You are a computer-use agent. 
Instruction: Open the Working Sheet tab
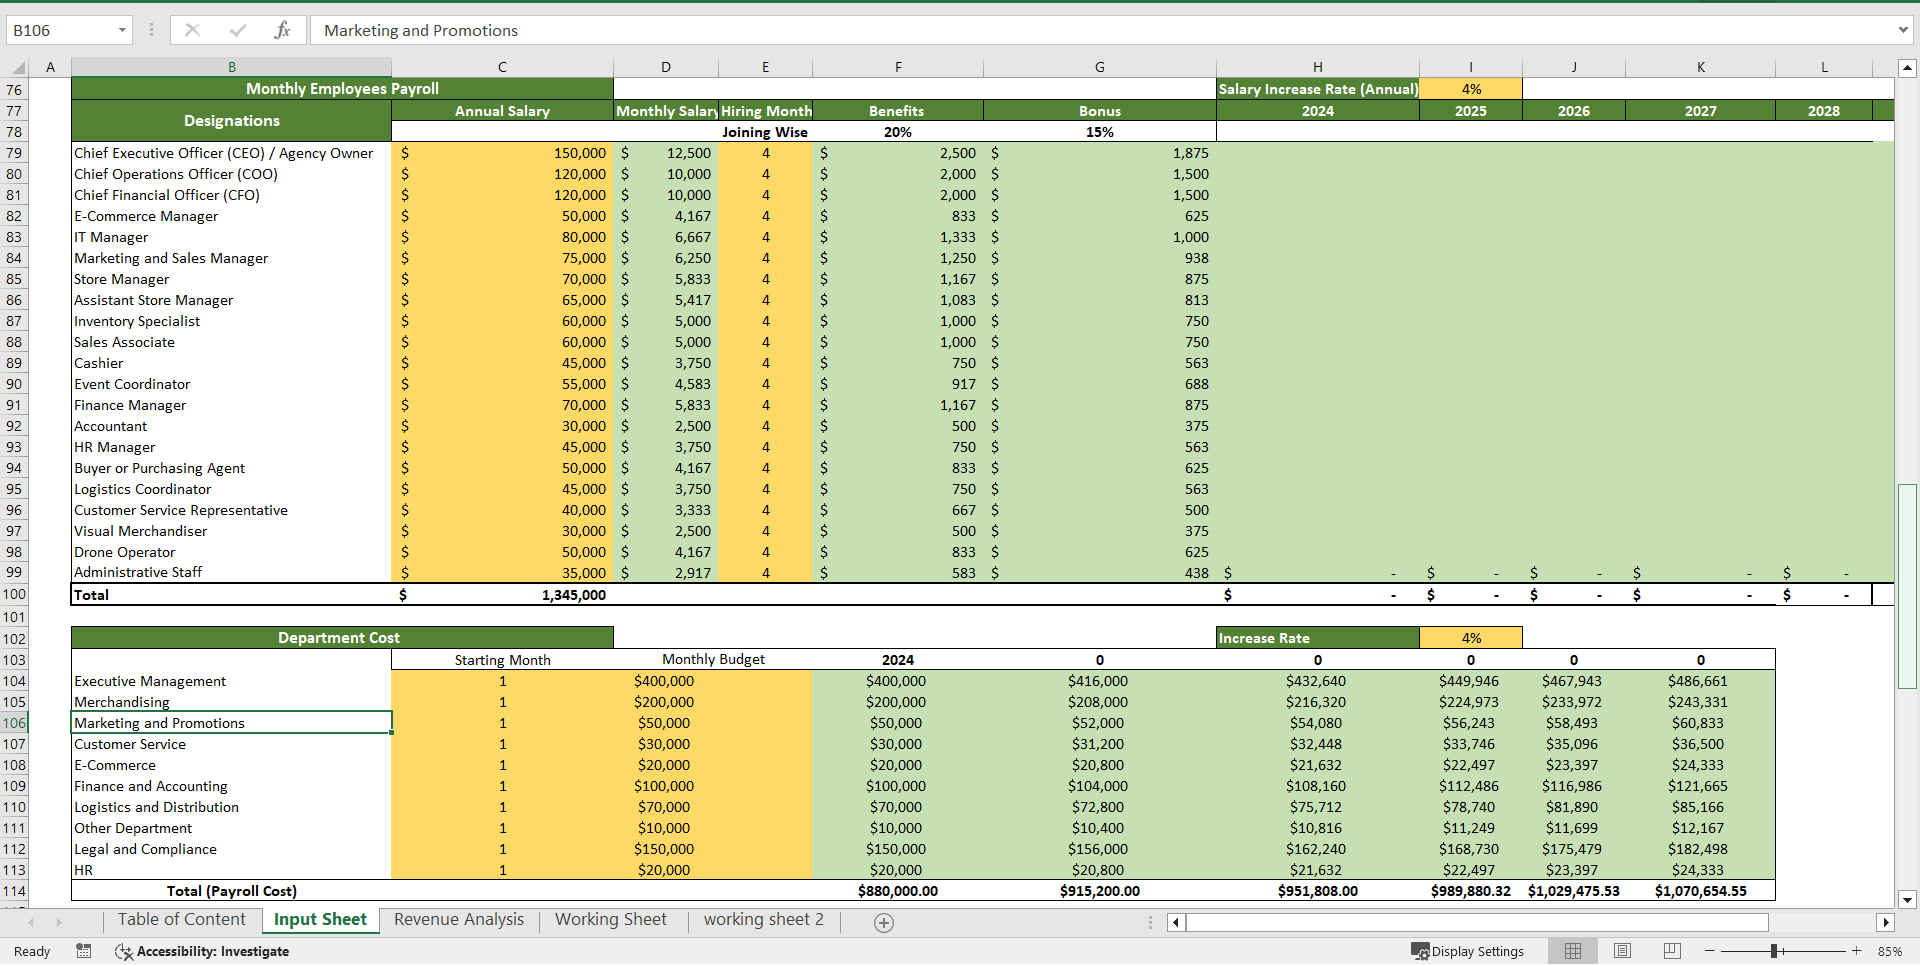coord(610,920)
